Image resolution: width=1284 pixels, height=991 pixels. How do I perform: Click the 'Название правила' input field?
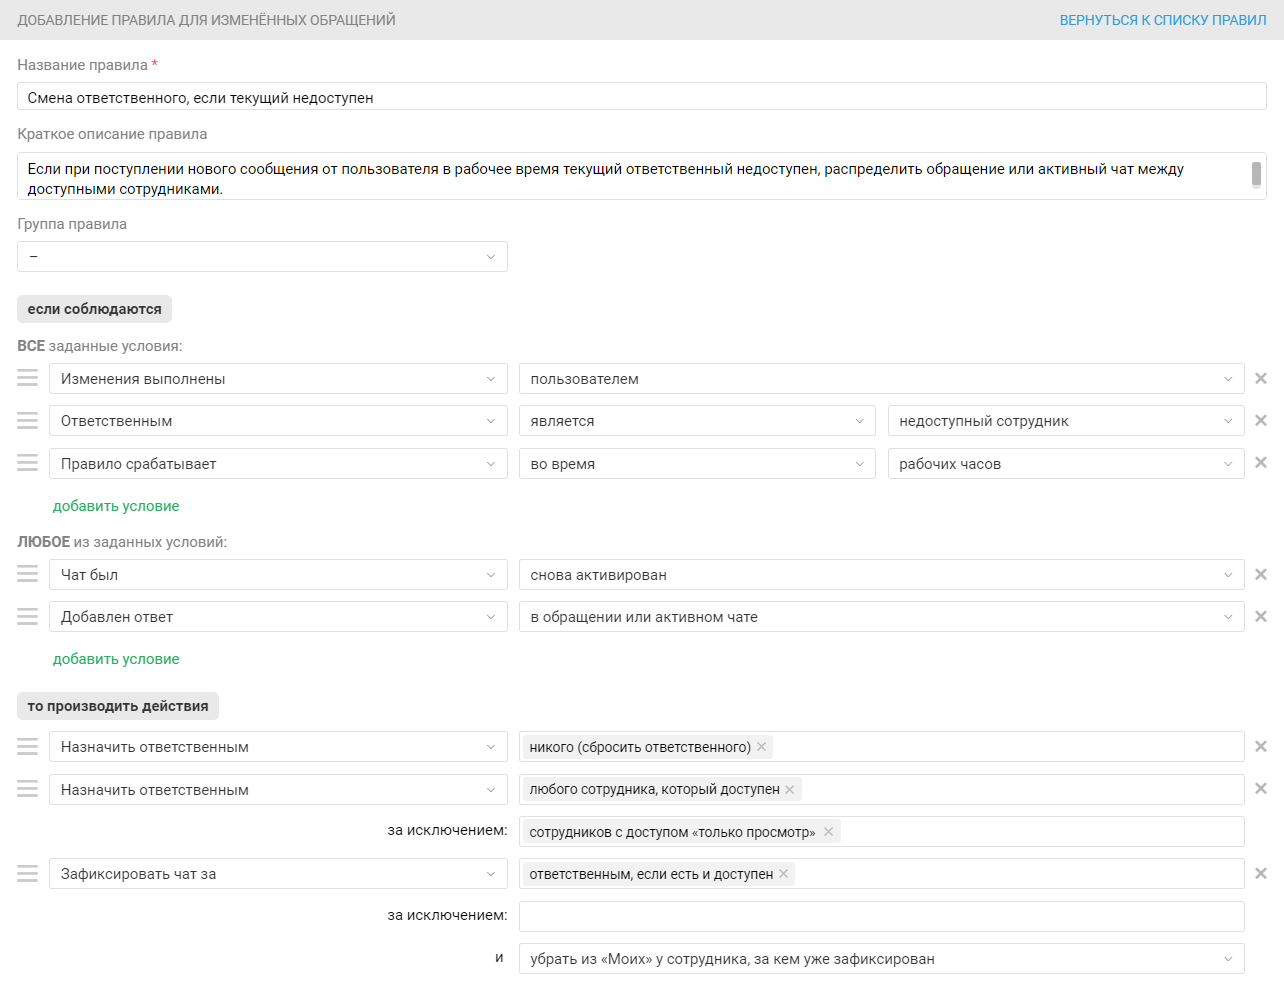click(x=641, y=97)
